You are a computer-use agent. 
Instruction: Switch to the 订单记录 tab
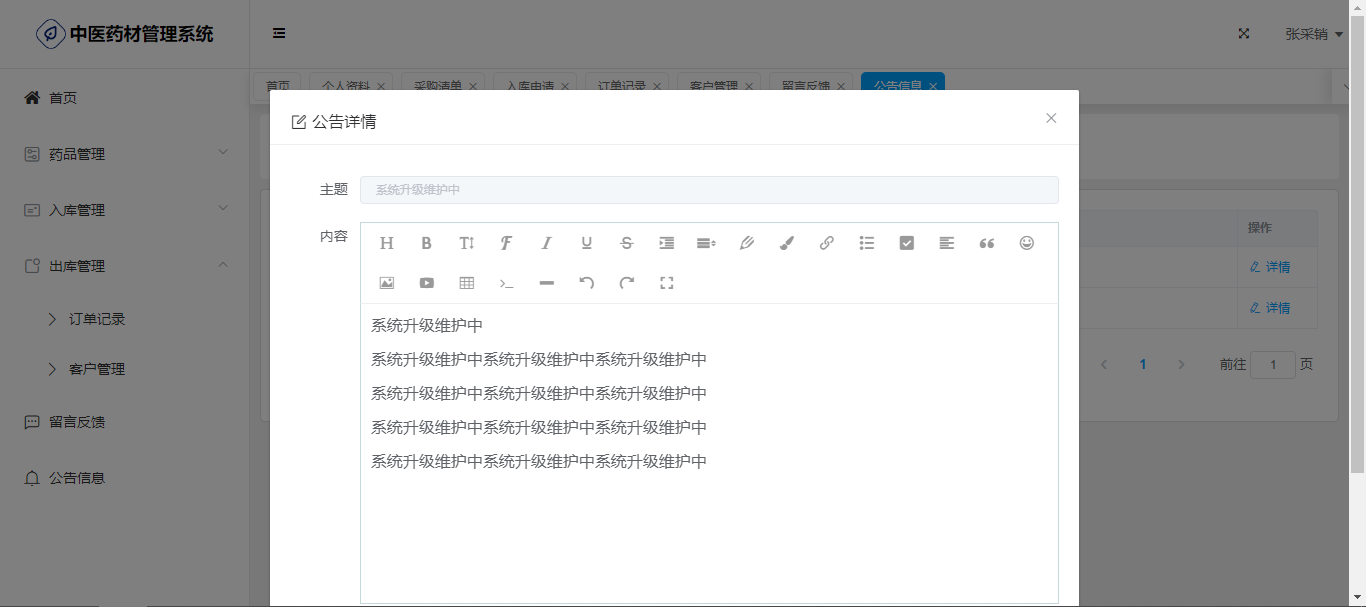point(621,86)
